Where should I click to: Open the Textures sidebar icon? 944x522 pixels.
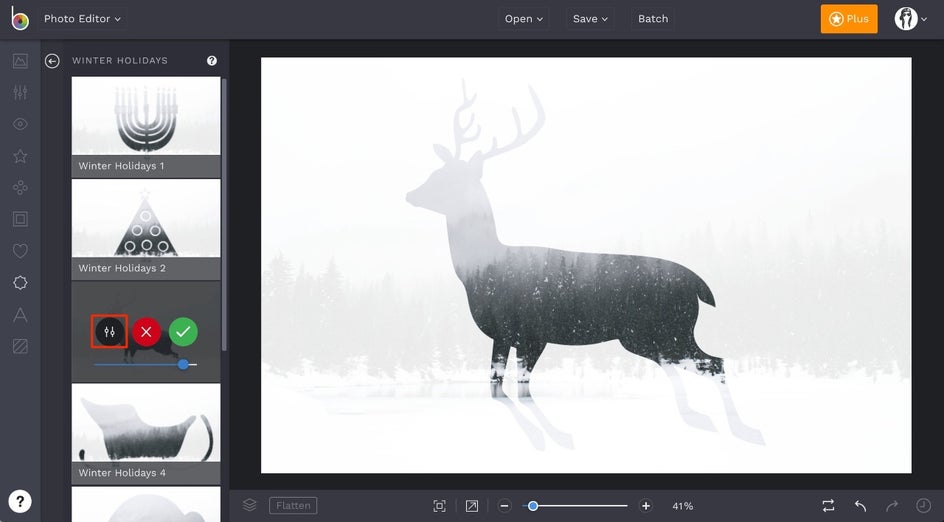coord(20,346)
